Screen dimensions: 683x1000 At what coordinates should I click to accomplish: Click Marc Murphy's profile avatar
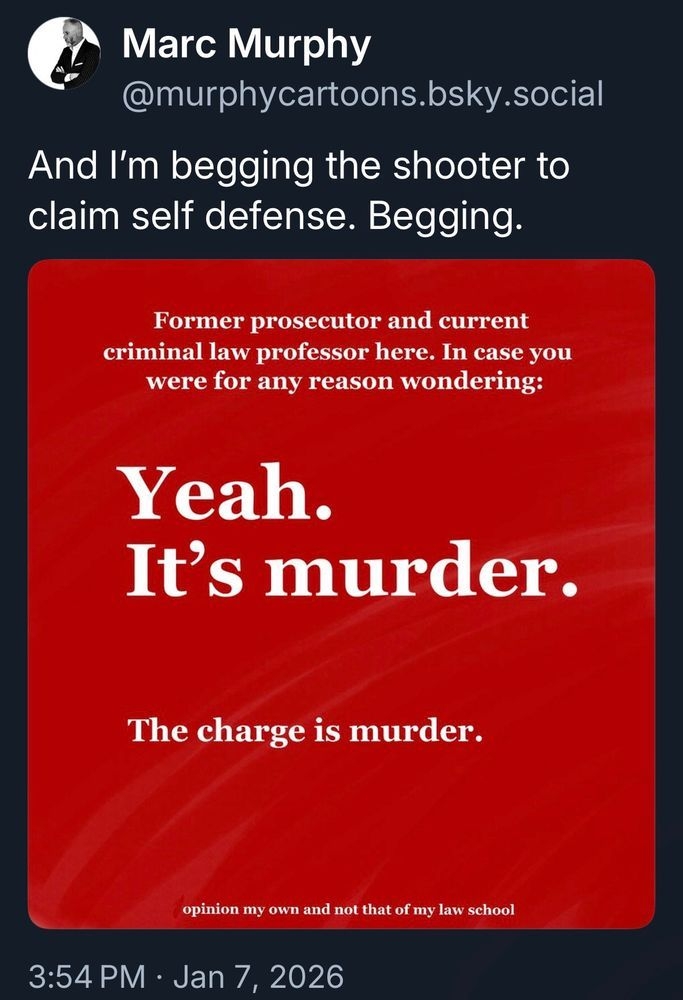tap(64, 57)
